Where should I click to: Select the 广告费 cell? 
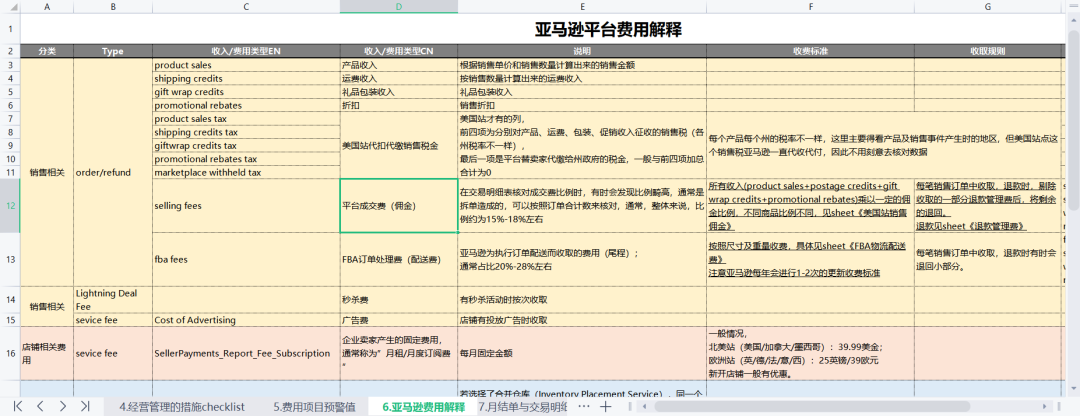[399, 320]
